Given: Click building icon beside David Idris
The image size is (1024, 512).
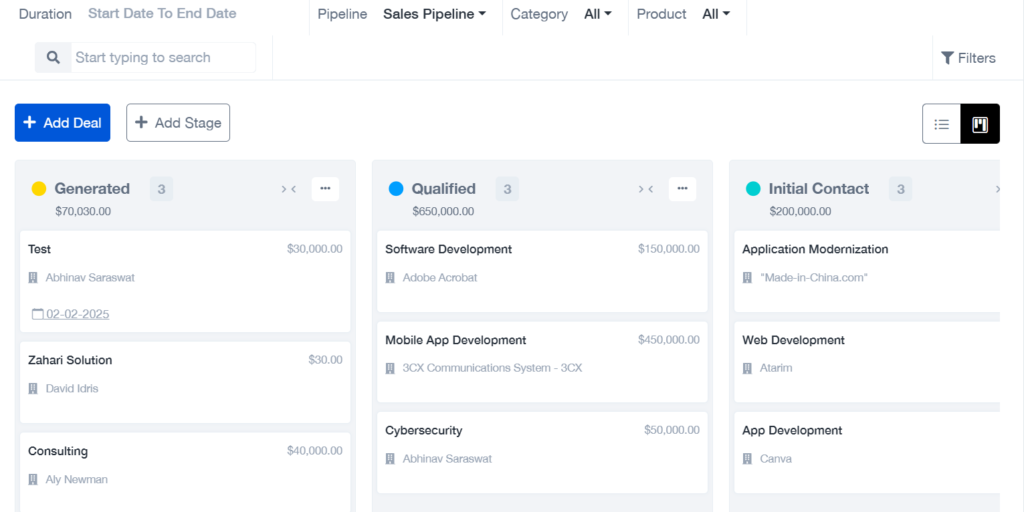Looking at the screenshot, I should (33, 389).
